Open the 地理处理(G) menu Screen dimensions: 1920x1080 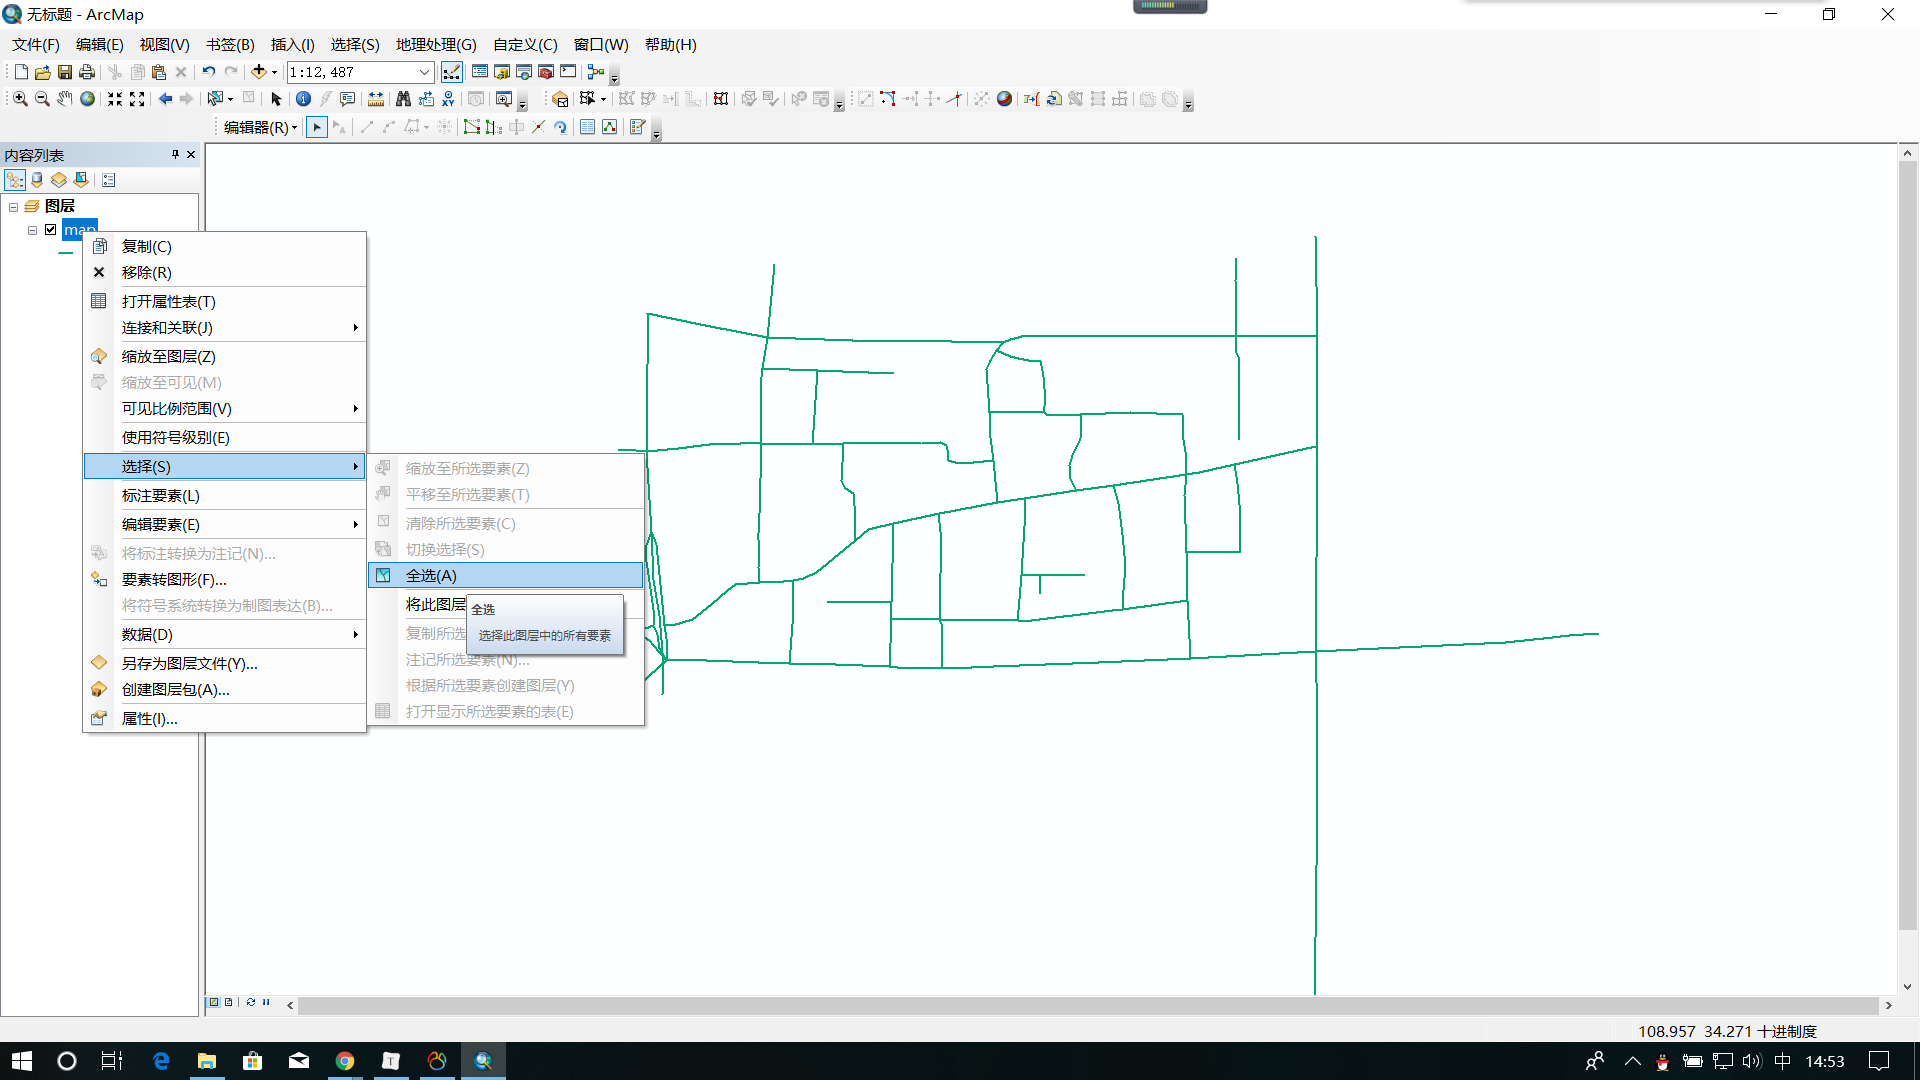[436, 45]
